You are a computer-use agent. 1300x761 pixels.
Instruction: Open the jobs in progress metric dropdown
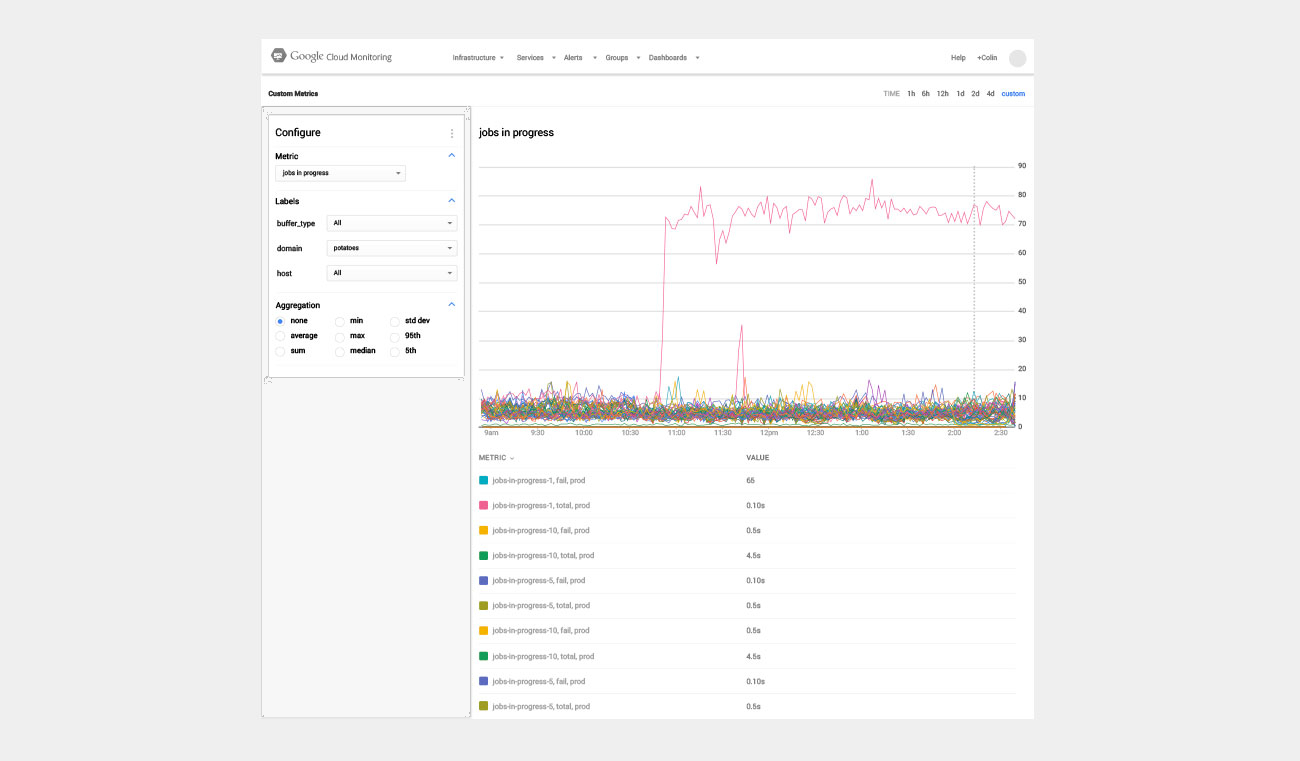tap(340, 173)
